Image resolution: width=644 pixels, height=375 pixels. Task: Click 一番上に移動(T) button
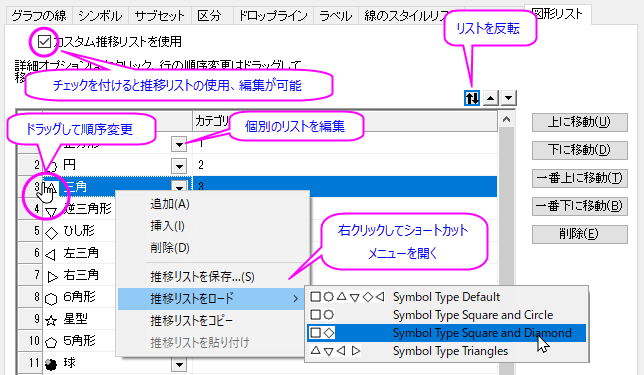pos(580,178)
